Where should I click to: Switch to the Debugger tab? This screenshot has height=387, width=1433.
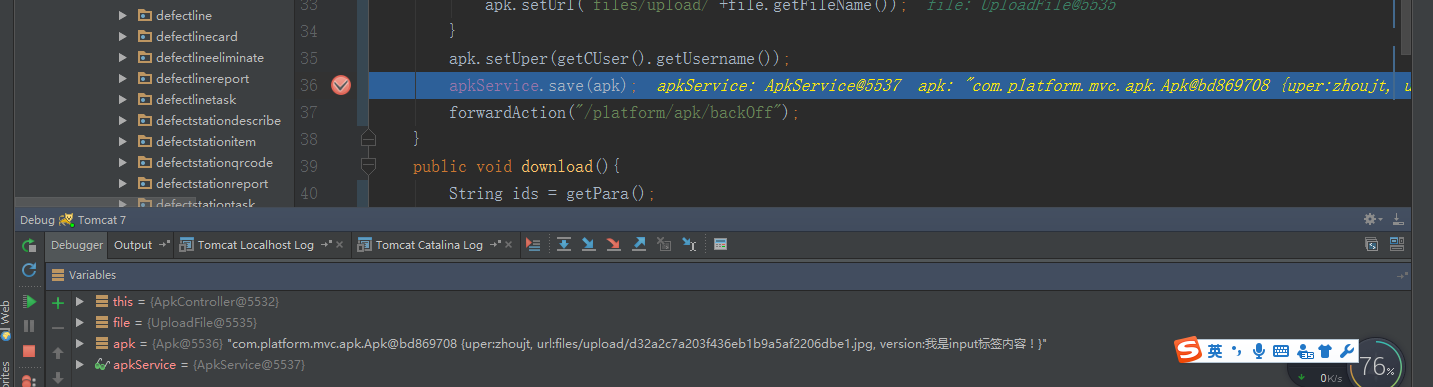pos(77,245)
